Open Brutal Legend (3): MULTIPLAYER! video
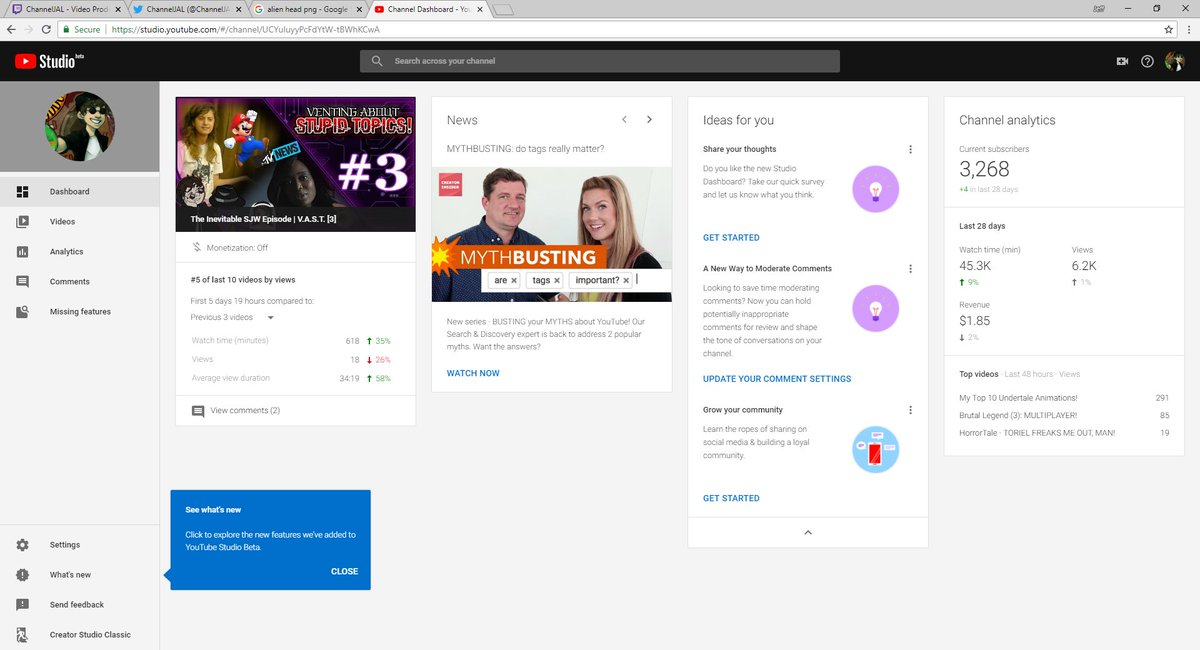 [1018, 415]
